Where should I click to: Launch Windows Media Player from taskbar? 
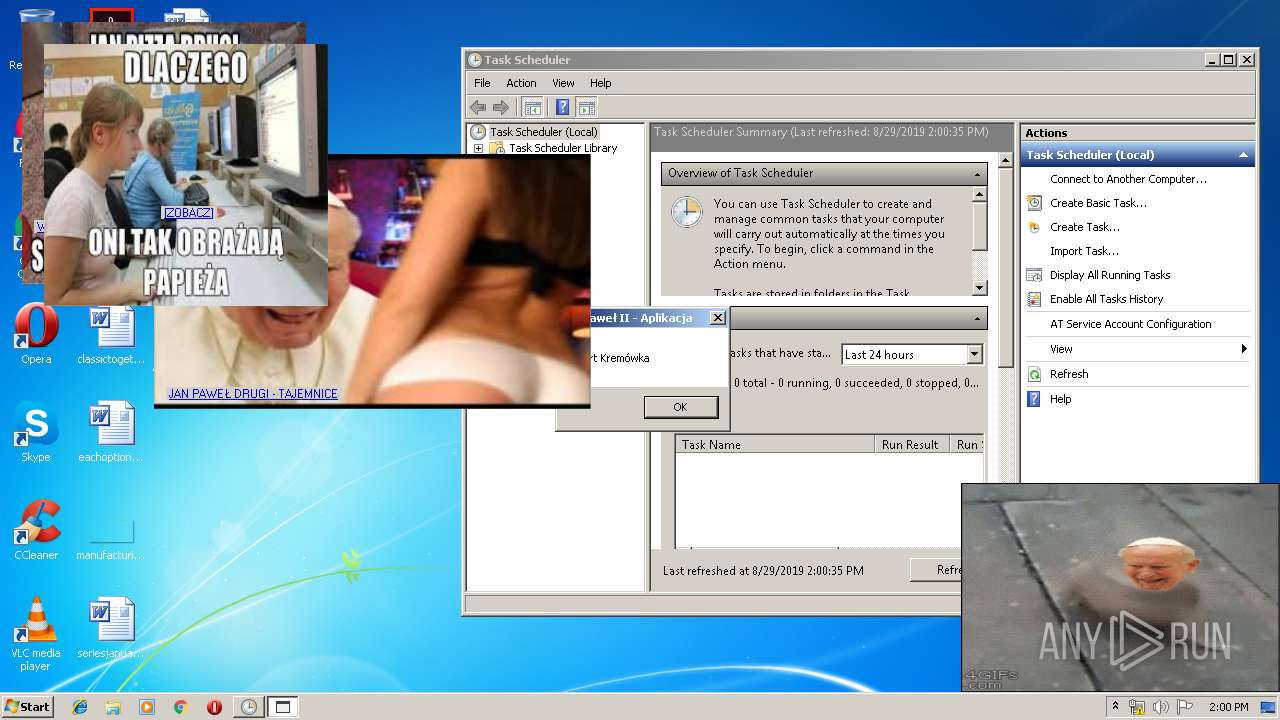147,707
